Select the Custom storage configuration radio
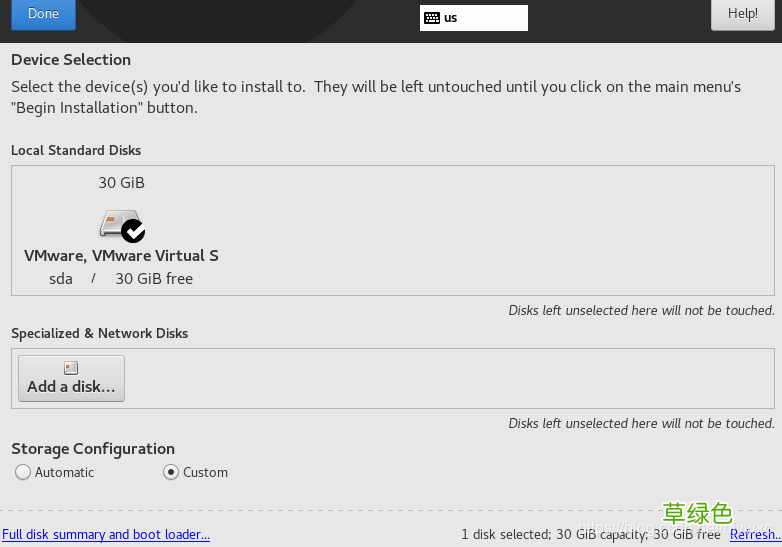The image size is (782, 547). [x=171, y=472]
